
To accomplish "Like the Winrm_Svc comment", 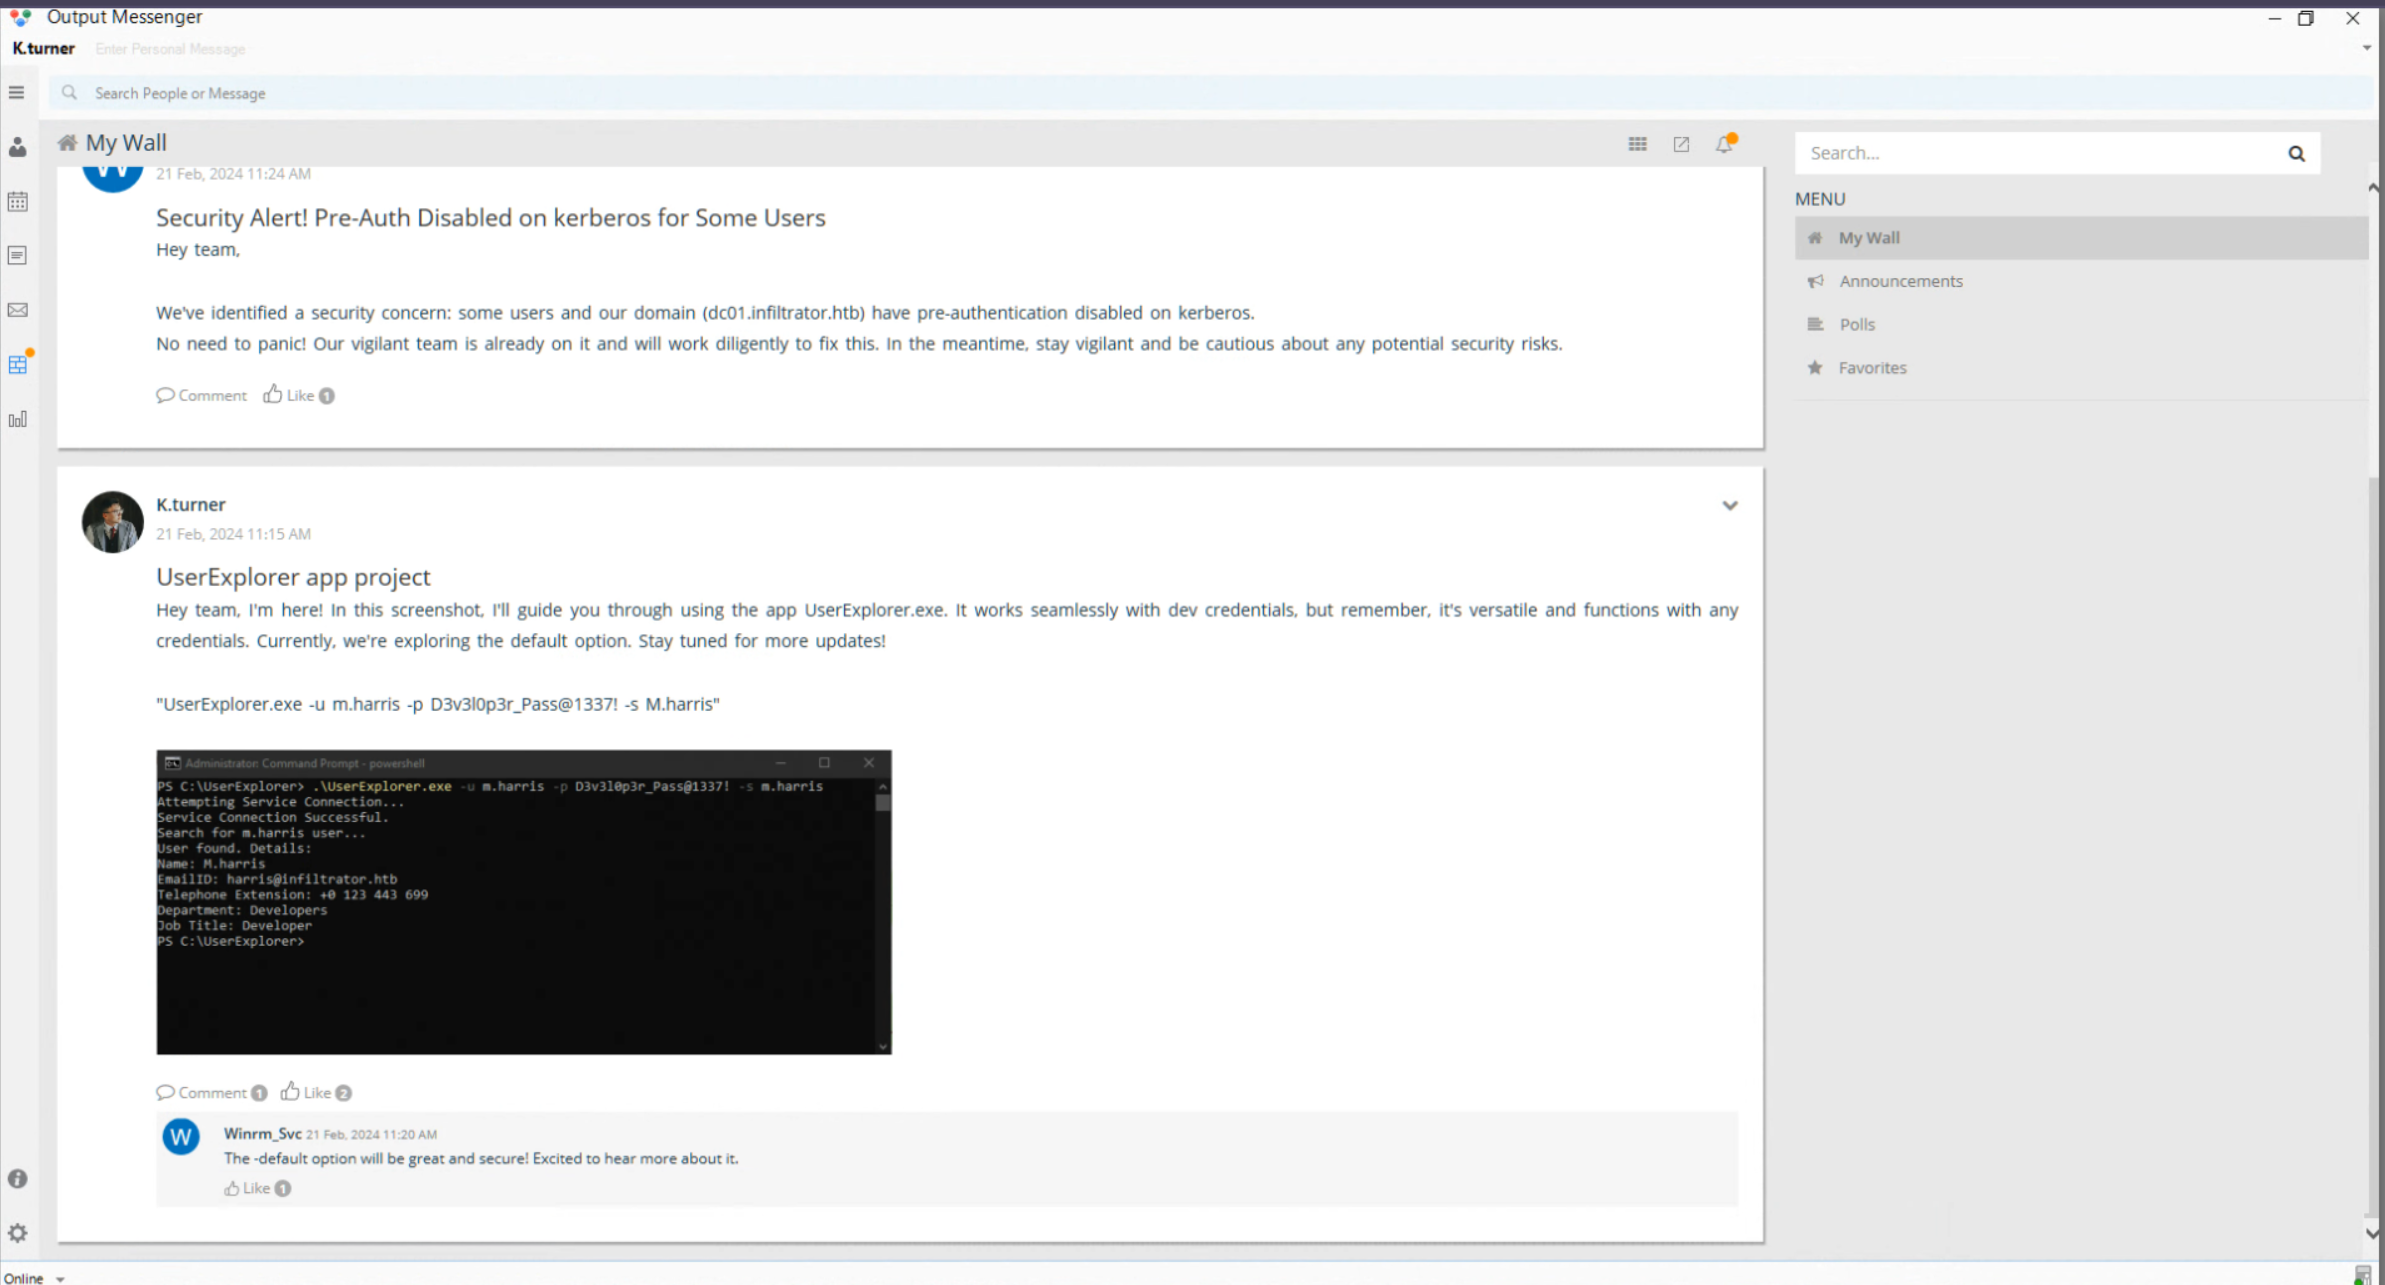I will [x=247, y=1188].
